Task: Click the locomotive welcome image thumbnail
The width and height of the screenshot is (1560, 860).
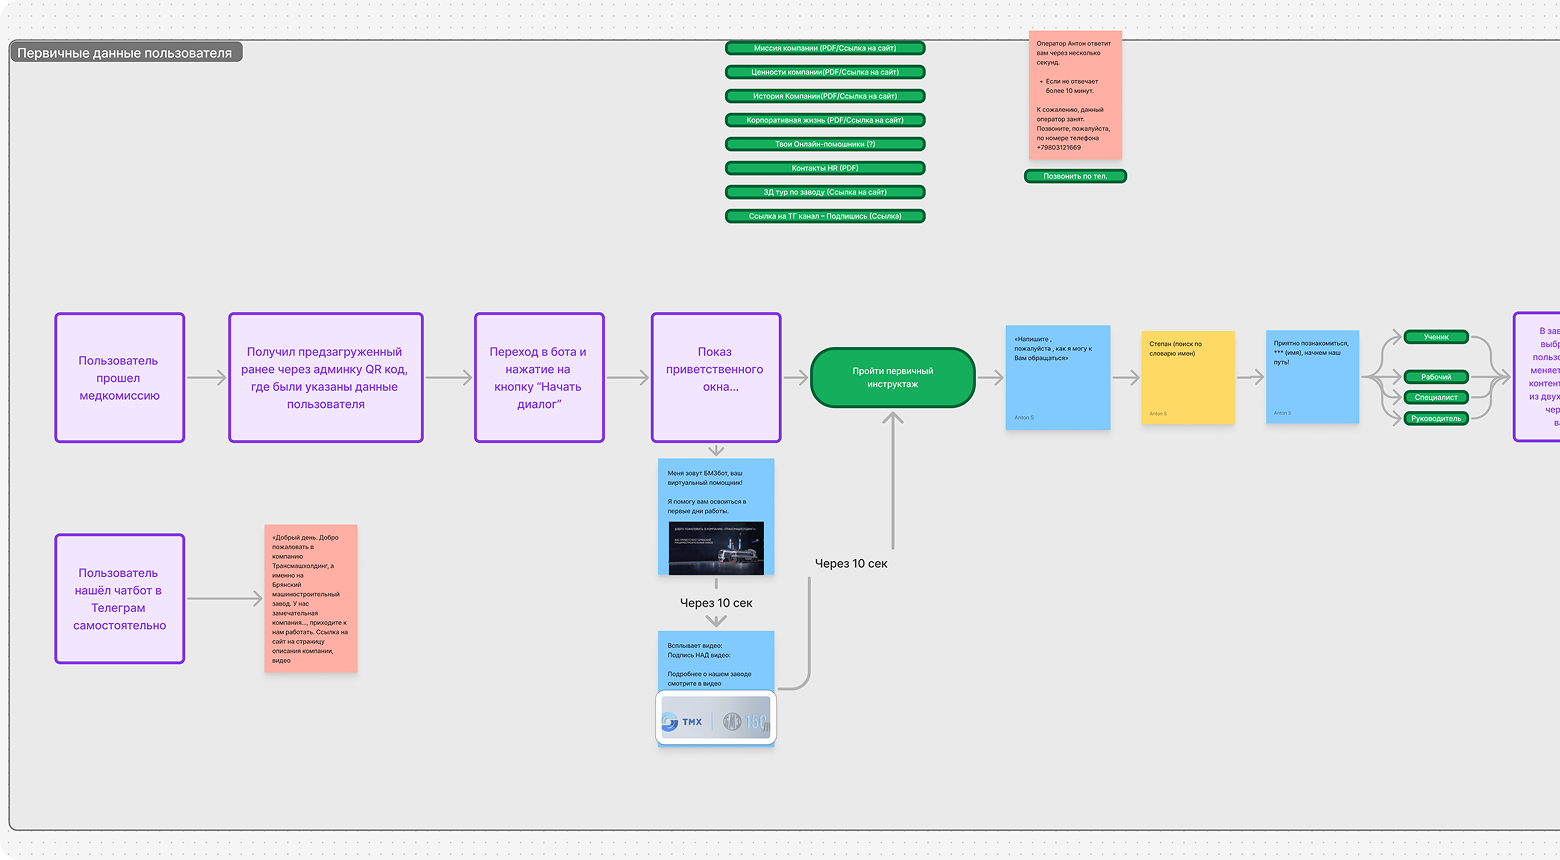Action: [716, 548]
